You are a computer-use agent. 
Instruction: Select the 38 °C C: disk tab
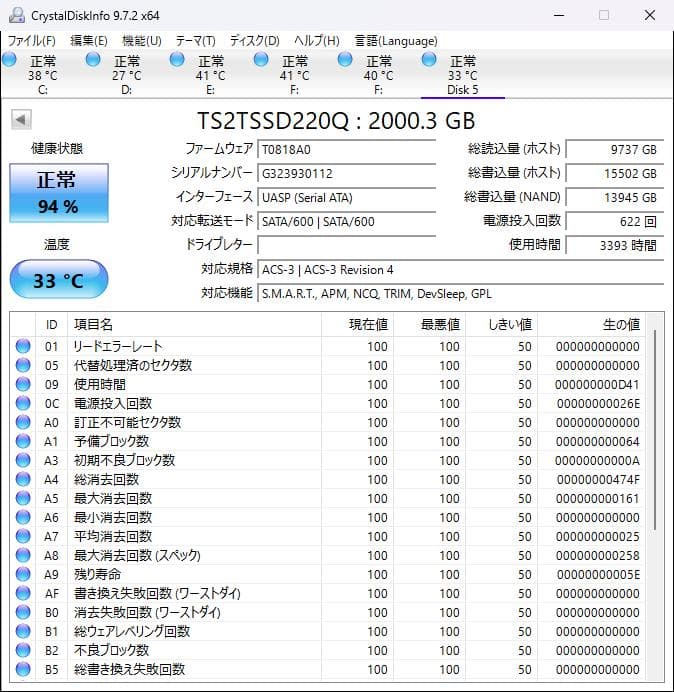[42, 74]
